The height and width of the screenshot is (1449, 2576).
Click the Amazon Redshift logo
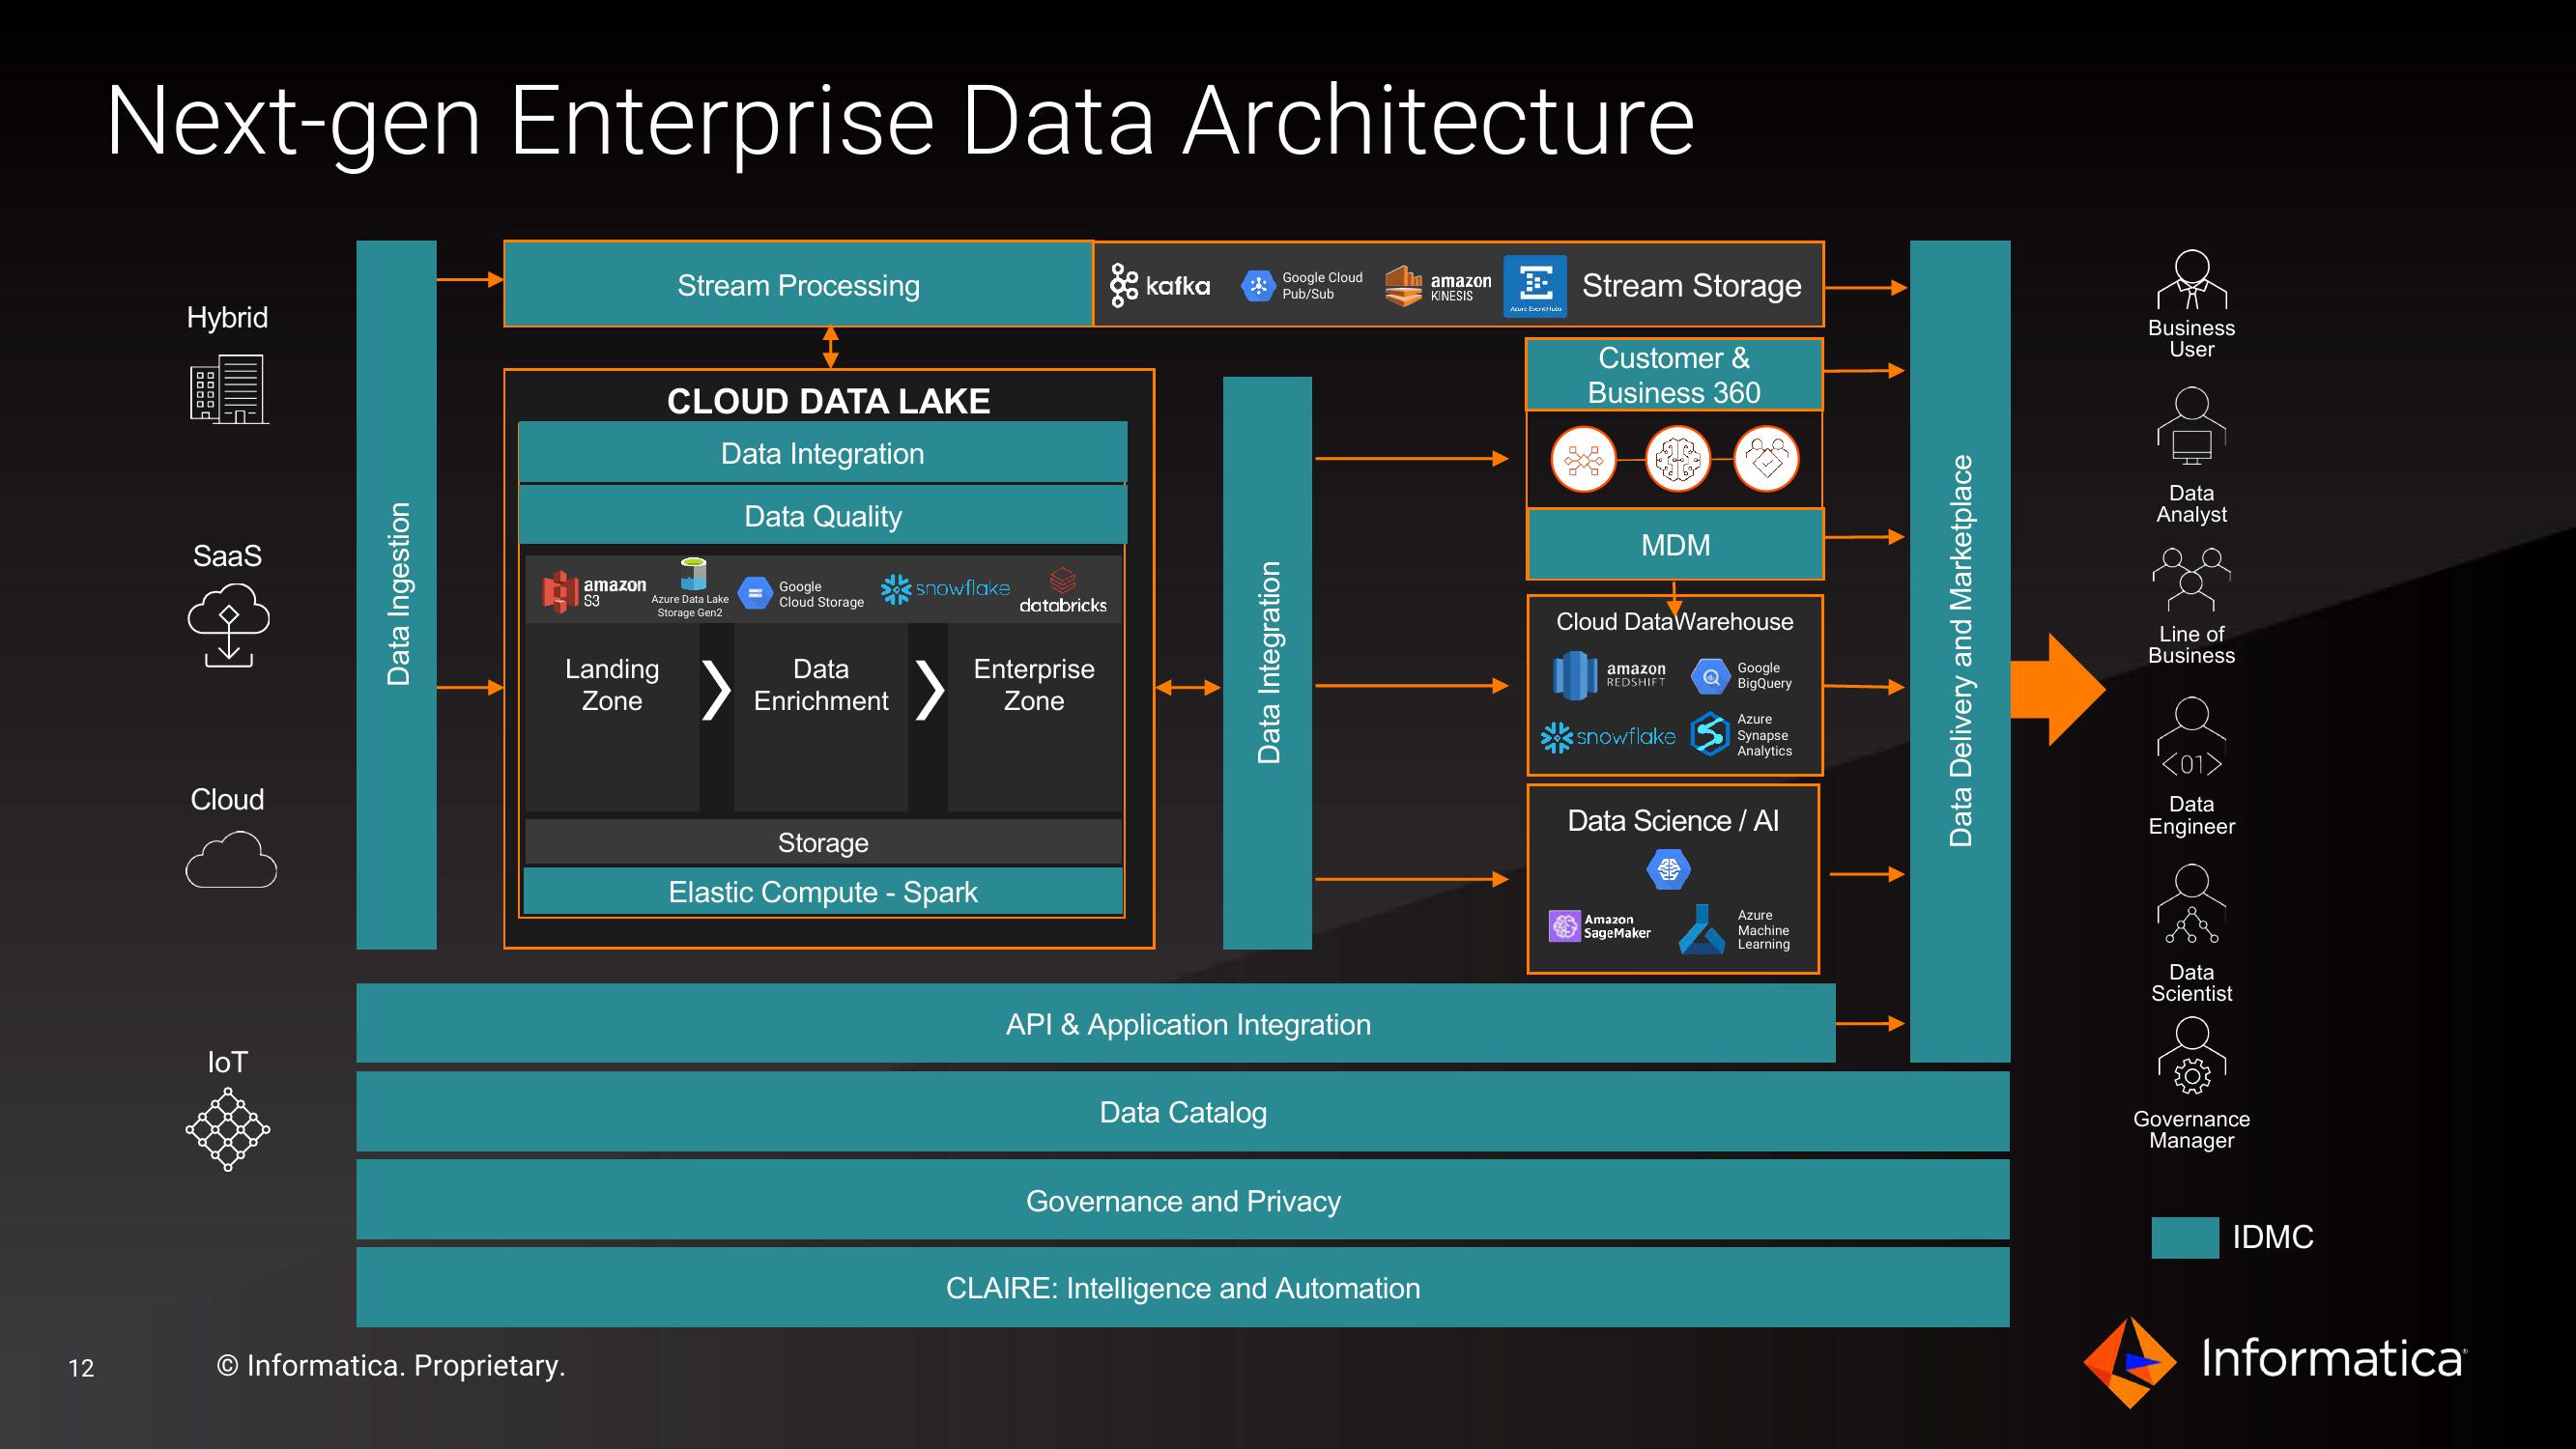tap(1609, 675)
